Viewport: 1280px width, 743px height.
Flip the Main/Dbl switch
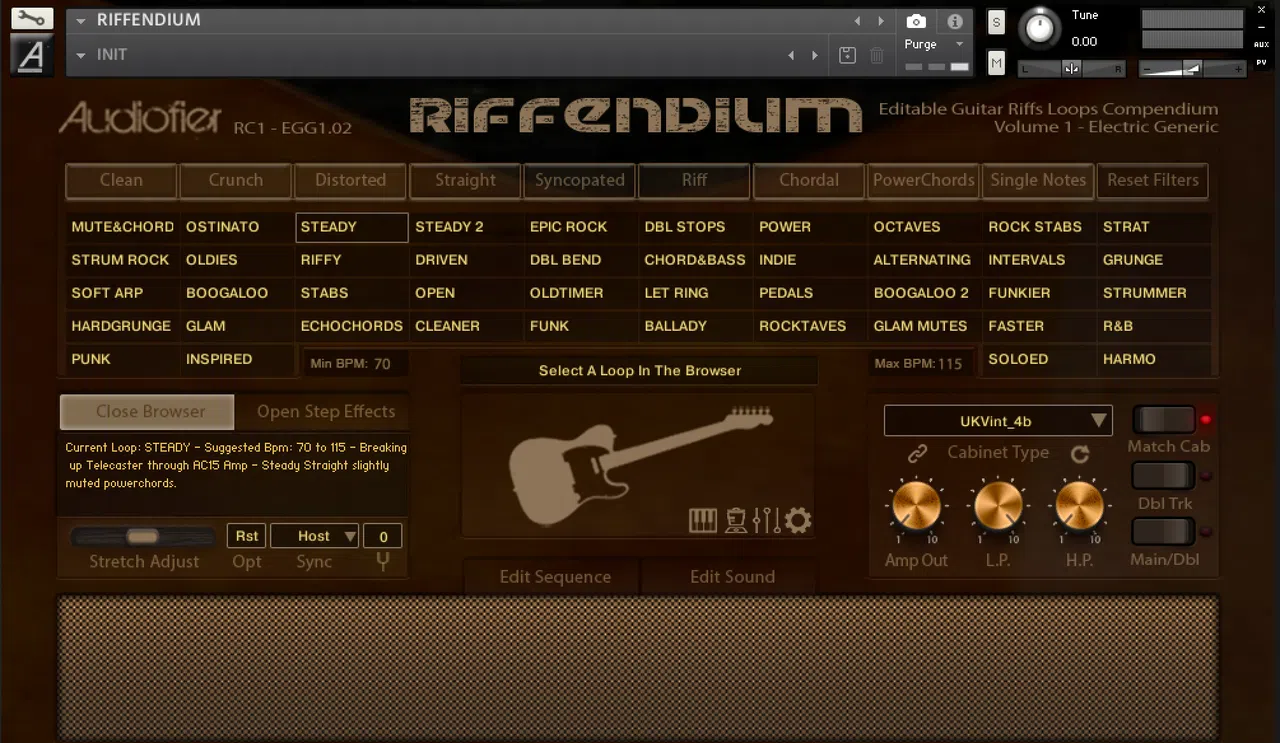point(1163,531)
